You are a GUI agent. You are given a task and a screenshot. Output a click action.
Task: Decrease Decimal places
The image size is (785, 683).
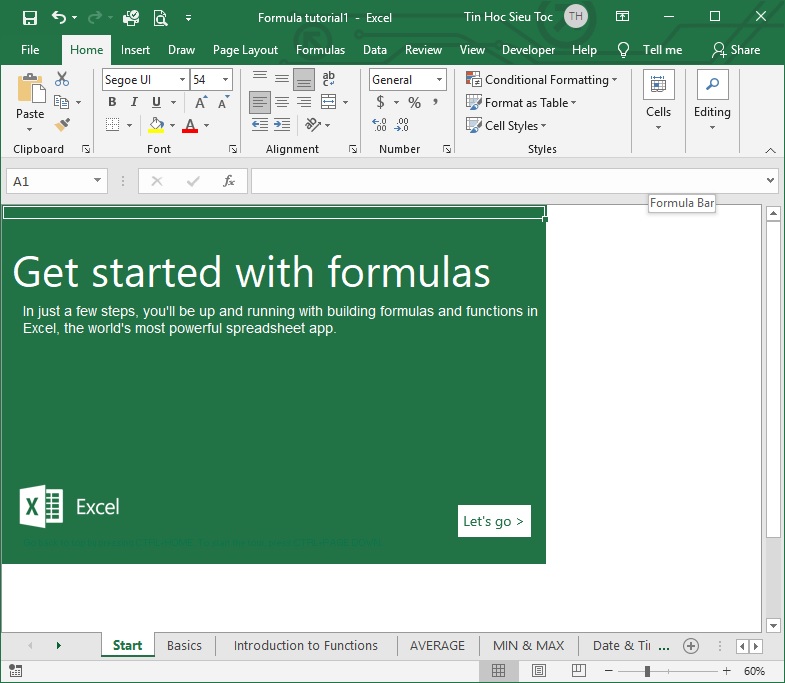coord(402,125)
